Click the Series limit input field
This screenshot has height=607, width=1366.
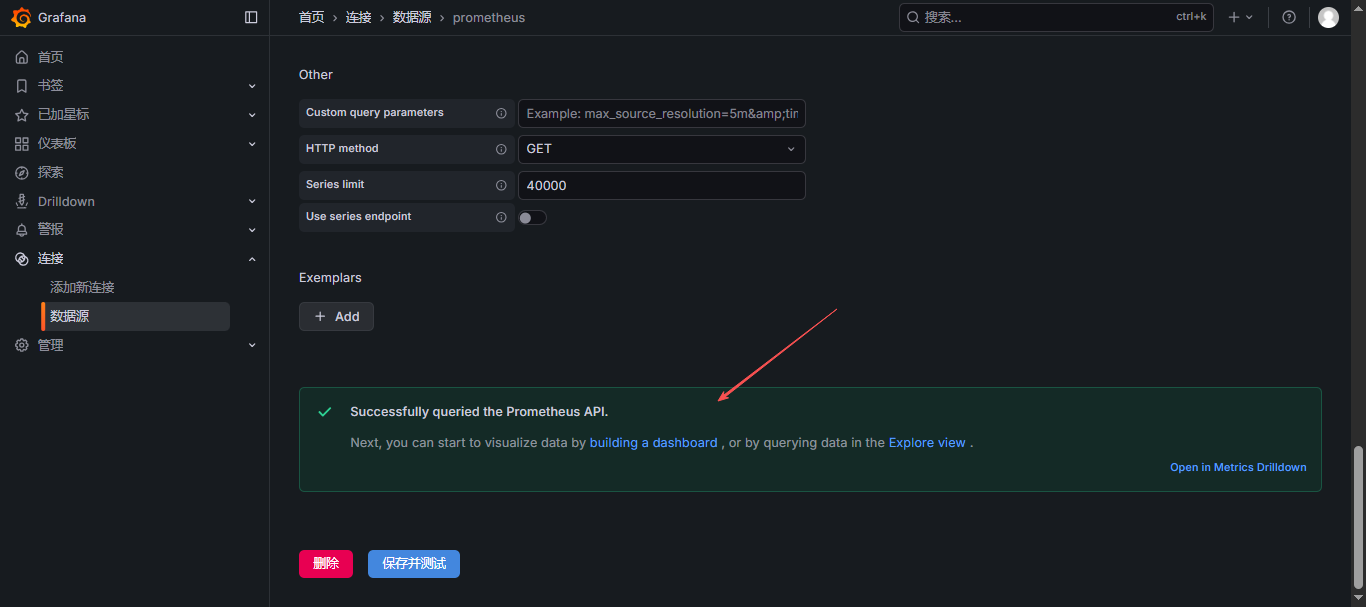pos(661,185)
